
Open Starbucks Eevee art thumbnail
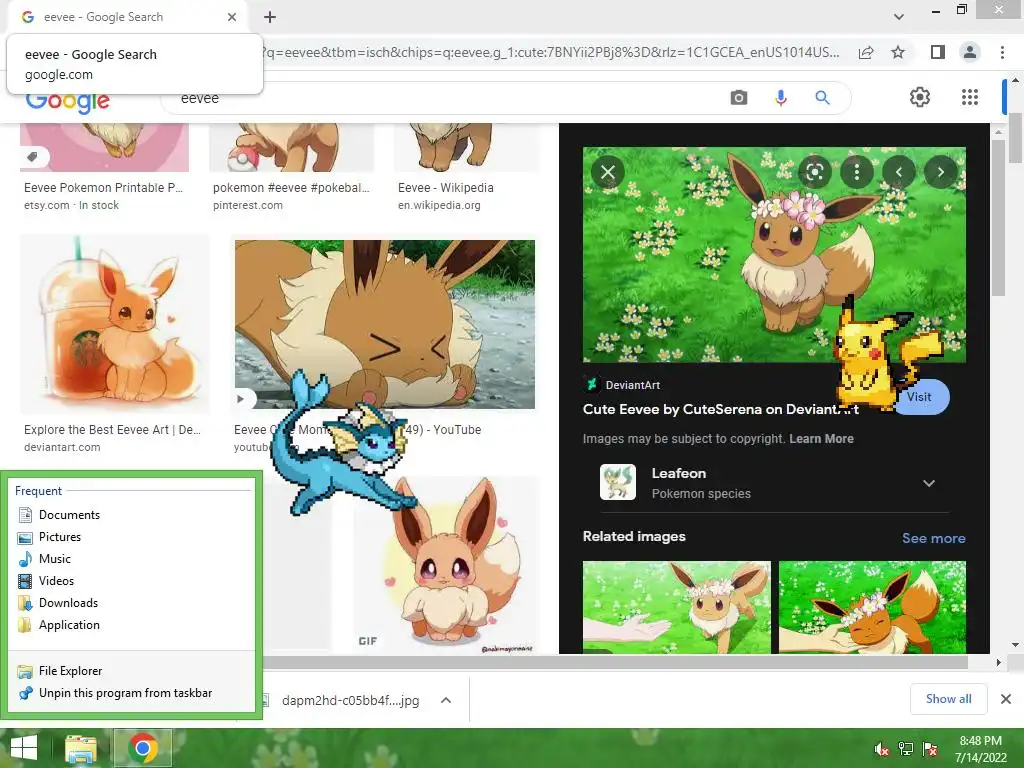click(x=114, y=324)
